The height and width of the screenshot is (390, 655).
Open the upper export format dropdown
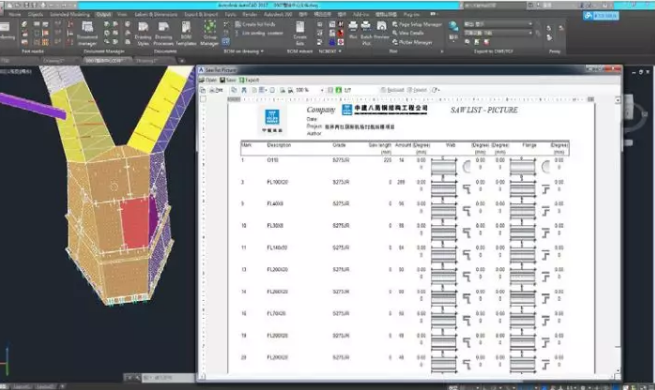click(x=498, y=24)
